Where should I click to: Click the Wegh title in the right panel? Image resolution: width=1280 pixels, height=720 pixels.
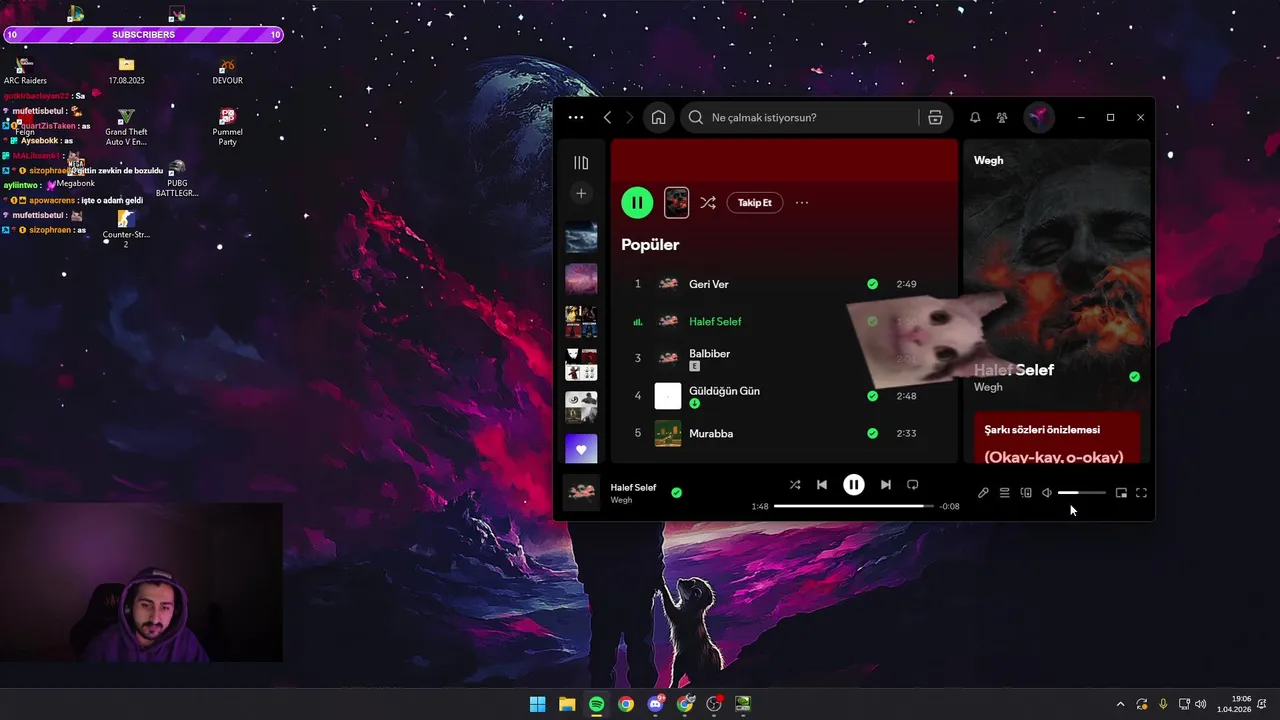tap(988, 160)
